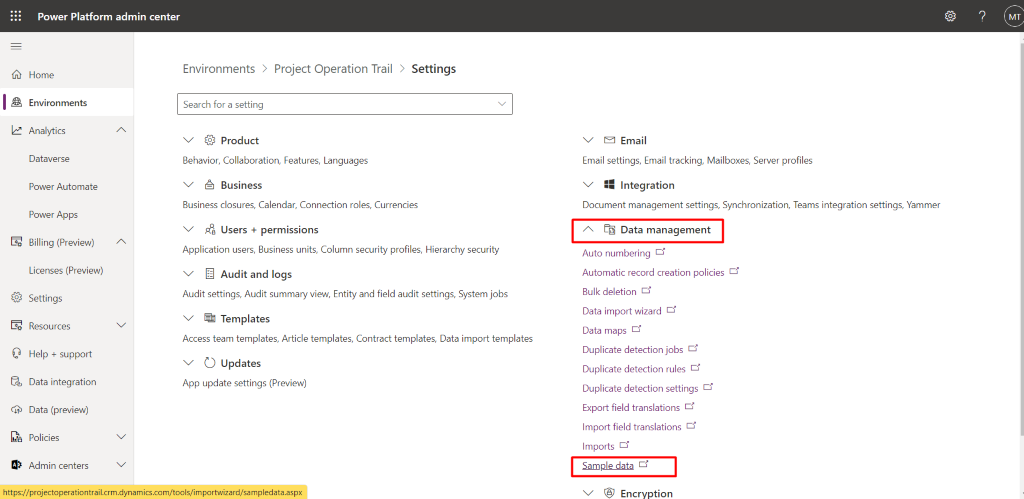This screenshot has width=1024, height=499.
Task: Open the search setting dropdown arrow
Action: pos(502,104)
